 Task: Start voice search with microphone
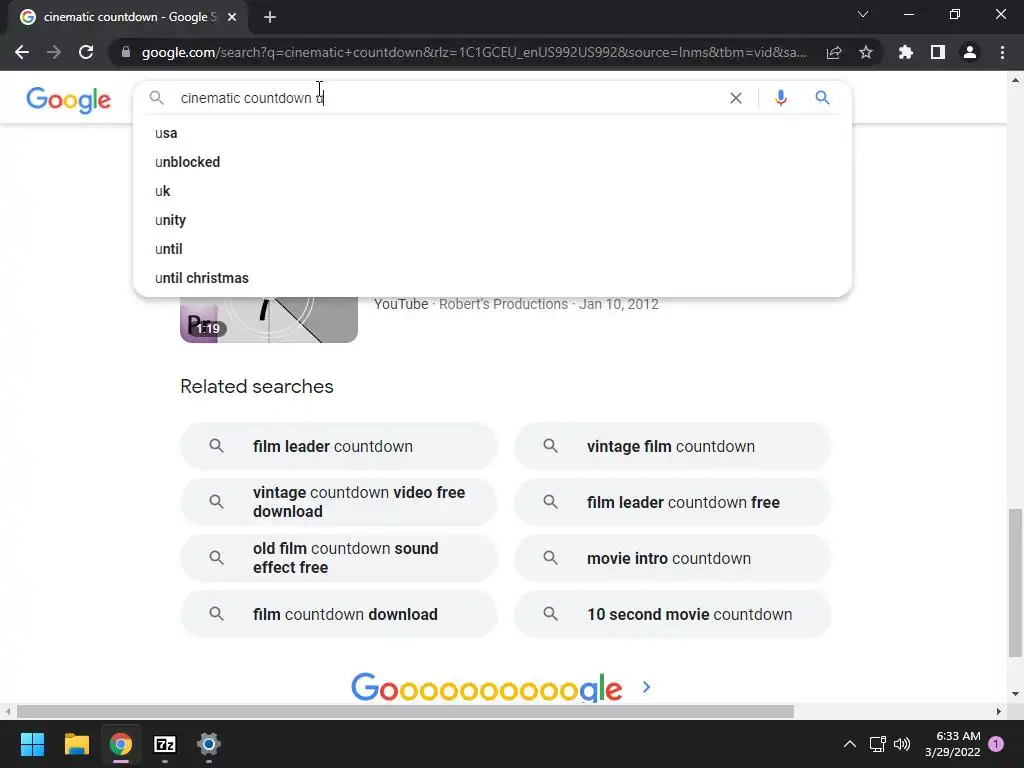(x=780, y=98)
